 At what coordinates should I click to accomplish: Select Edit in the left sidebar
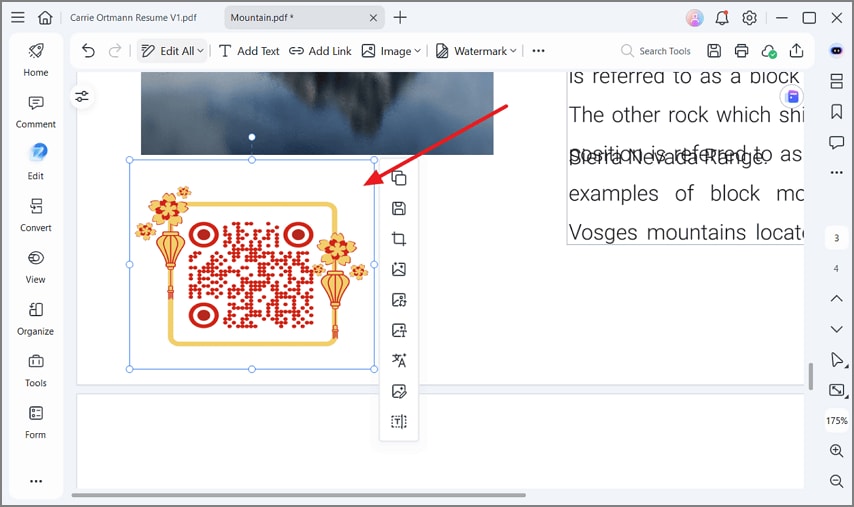point(36,162)
